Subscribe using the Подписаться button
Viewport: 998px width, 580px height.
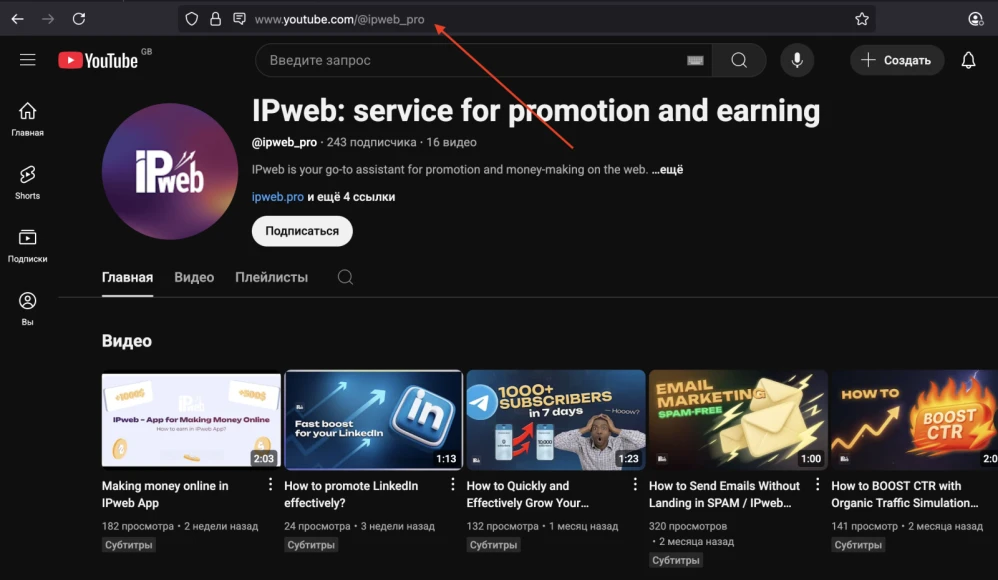tap(301, 231)
